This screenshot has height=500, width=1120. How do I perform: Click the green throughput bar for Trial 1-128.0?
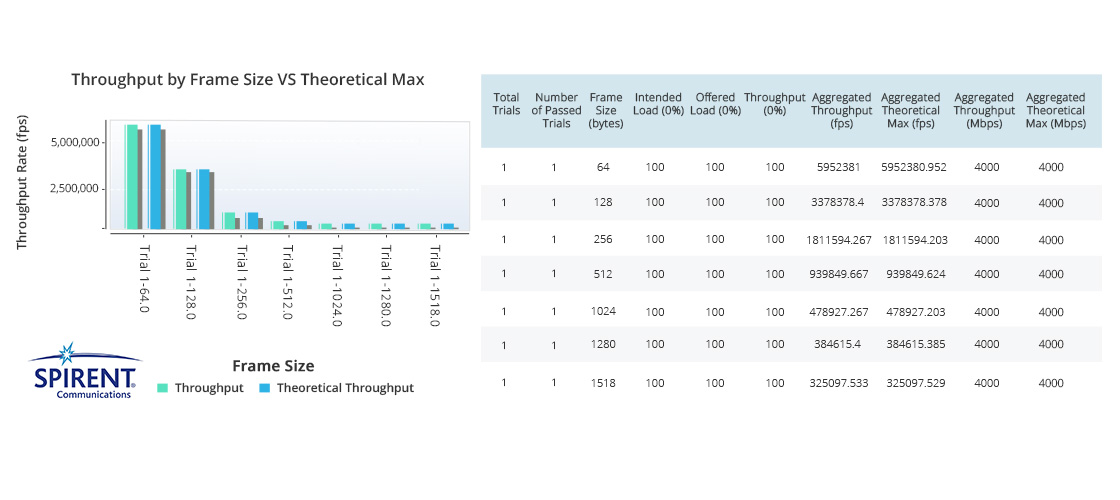point(180,199)
